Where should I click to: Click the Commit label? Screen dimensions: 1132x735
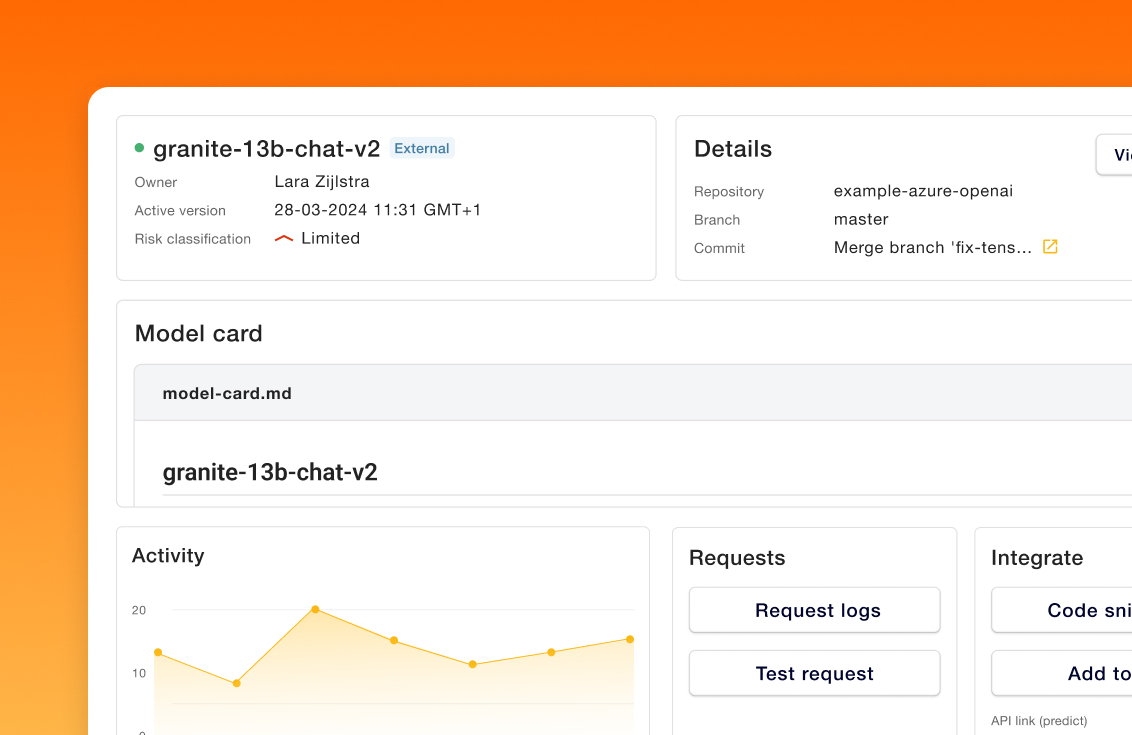click(719, 248)
